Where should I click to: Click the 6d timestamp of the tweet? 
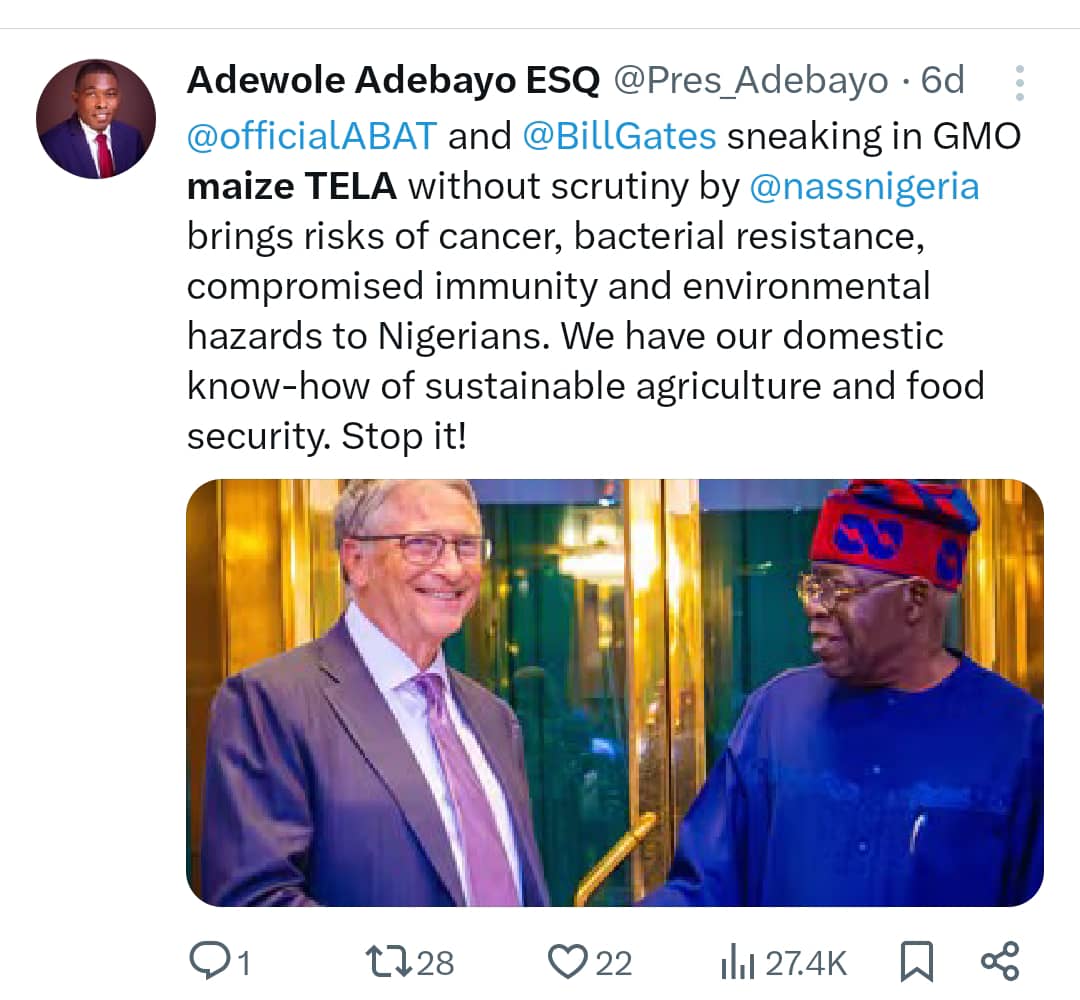tap(942, 82)
